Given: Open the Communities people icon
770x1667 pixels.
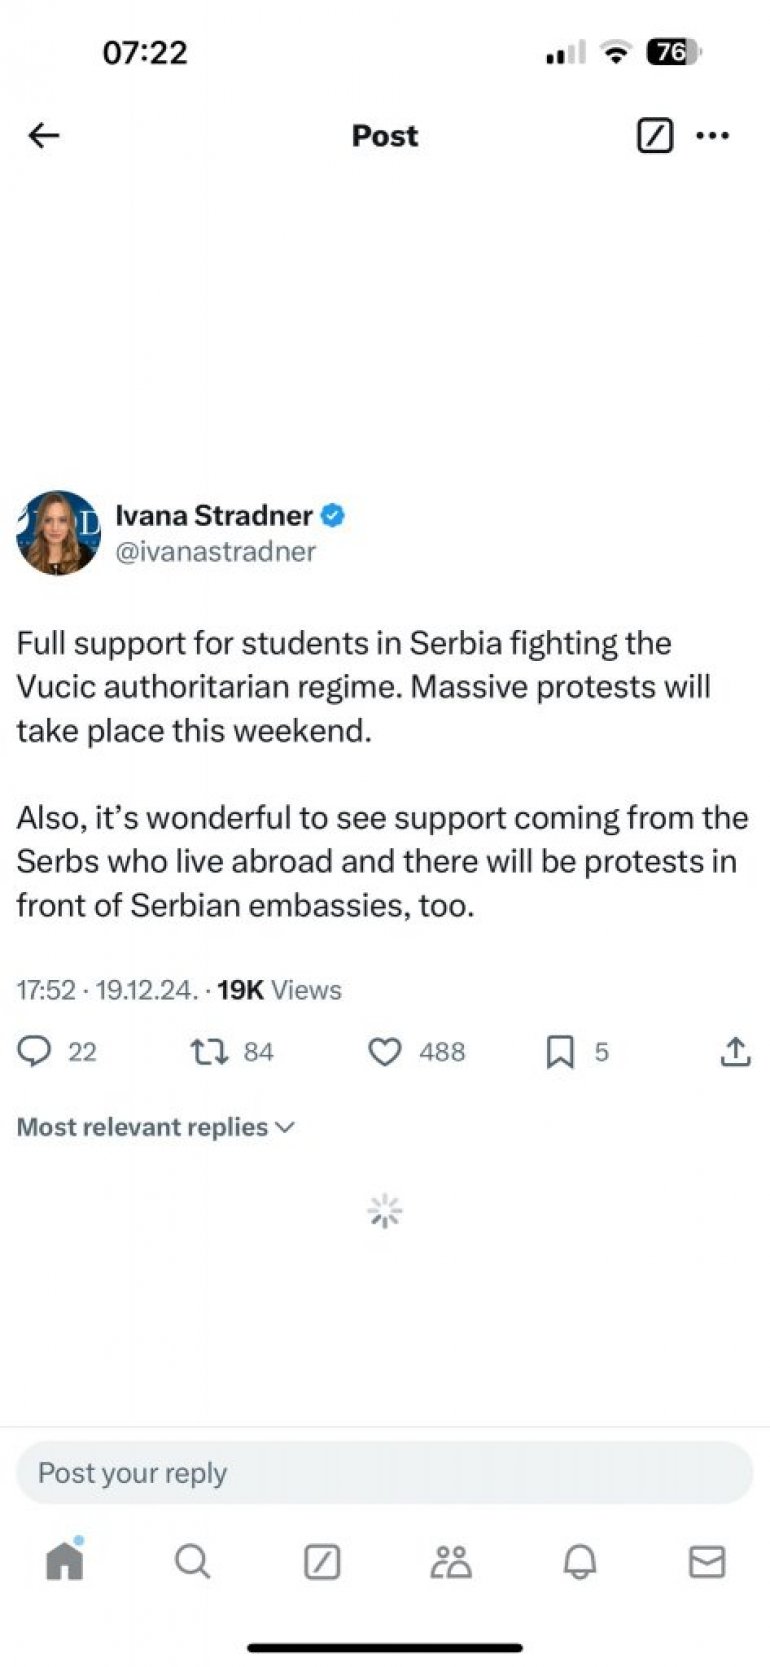Looking at the screenshot, I should (x=451, y=1561).
